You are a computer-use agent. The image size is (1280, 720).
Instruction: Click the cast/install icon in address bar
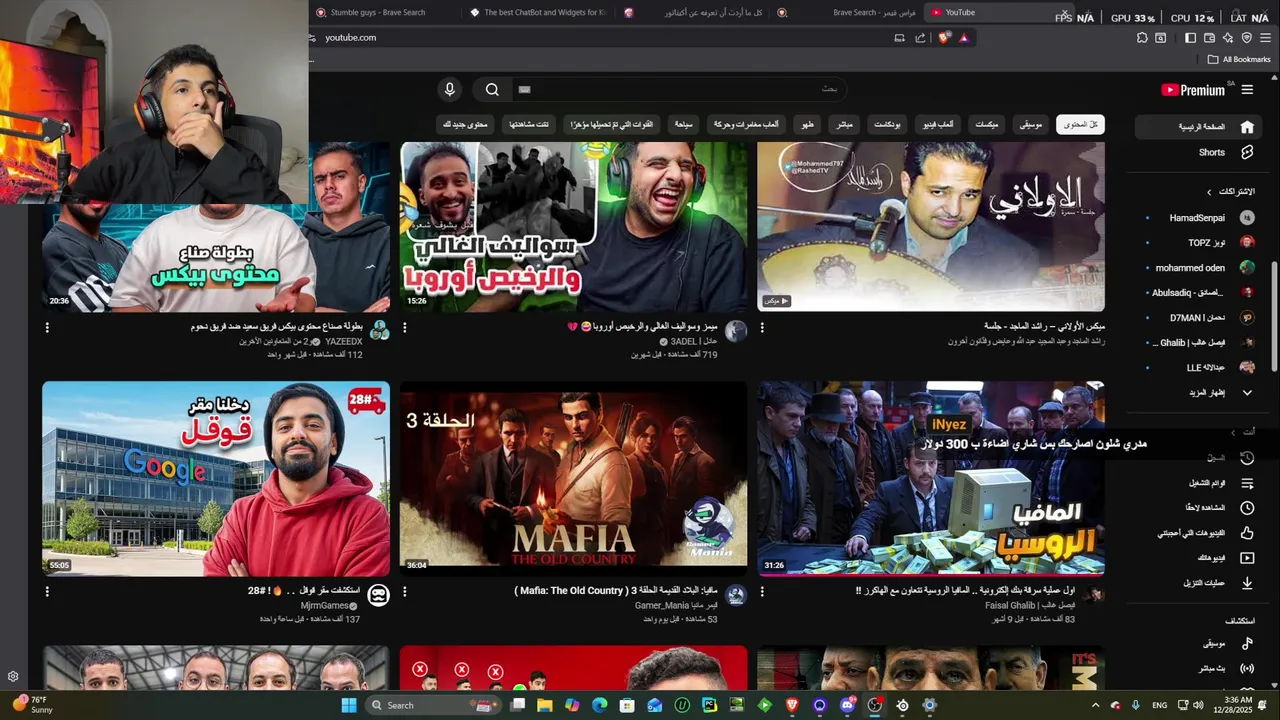[x=898, y=38]
